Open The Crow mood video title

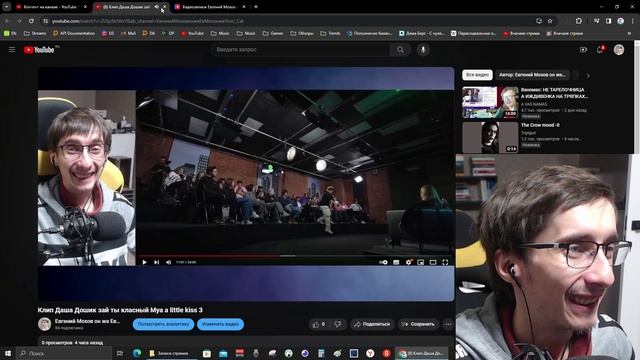point(540,125)
